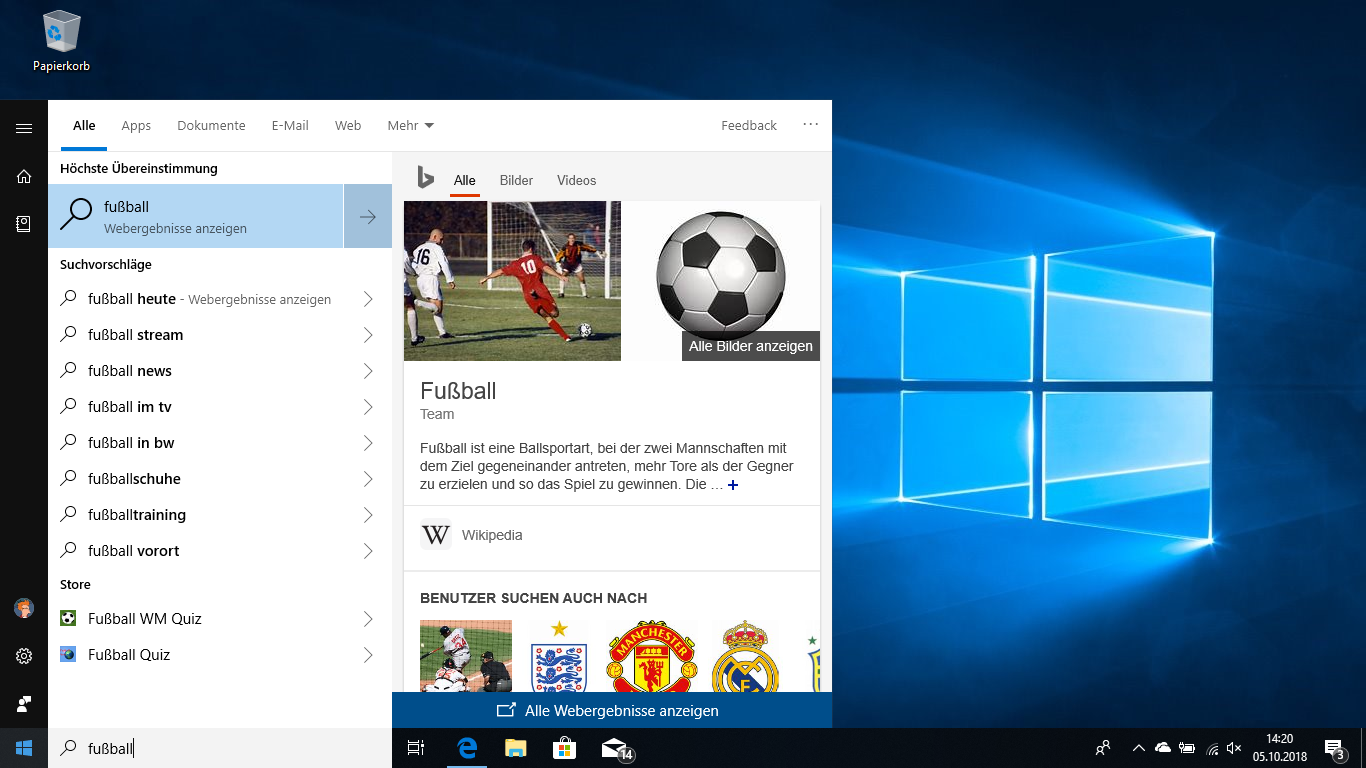Click the search box containing 'fußball'

220,748
